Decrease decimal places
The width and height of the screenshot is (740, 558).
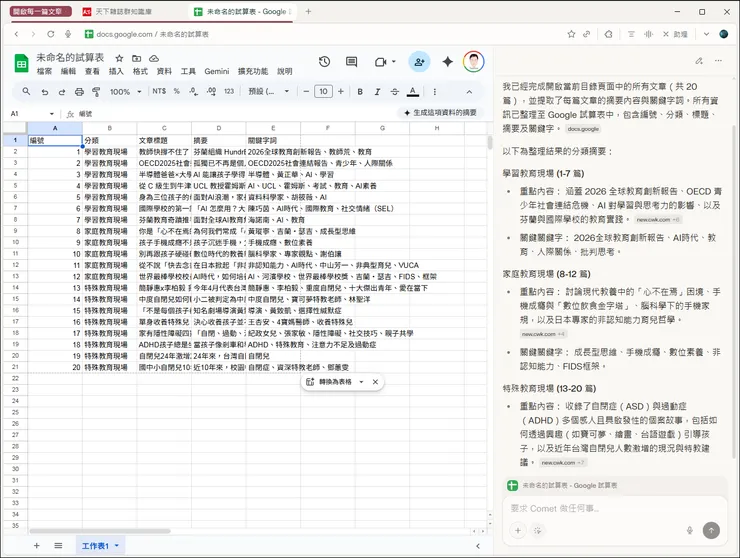point(193,92)
